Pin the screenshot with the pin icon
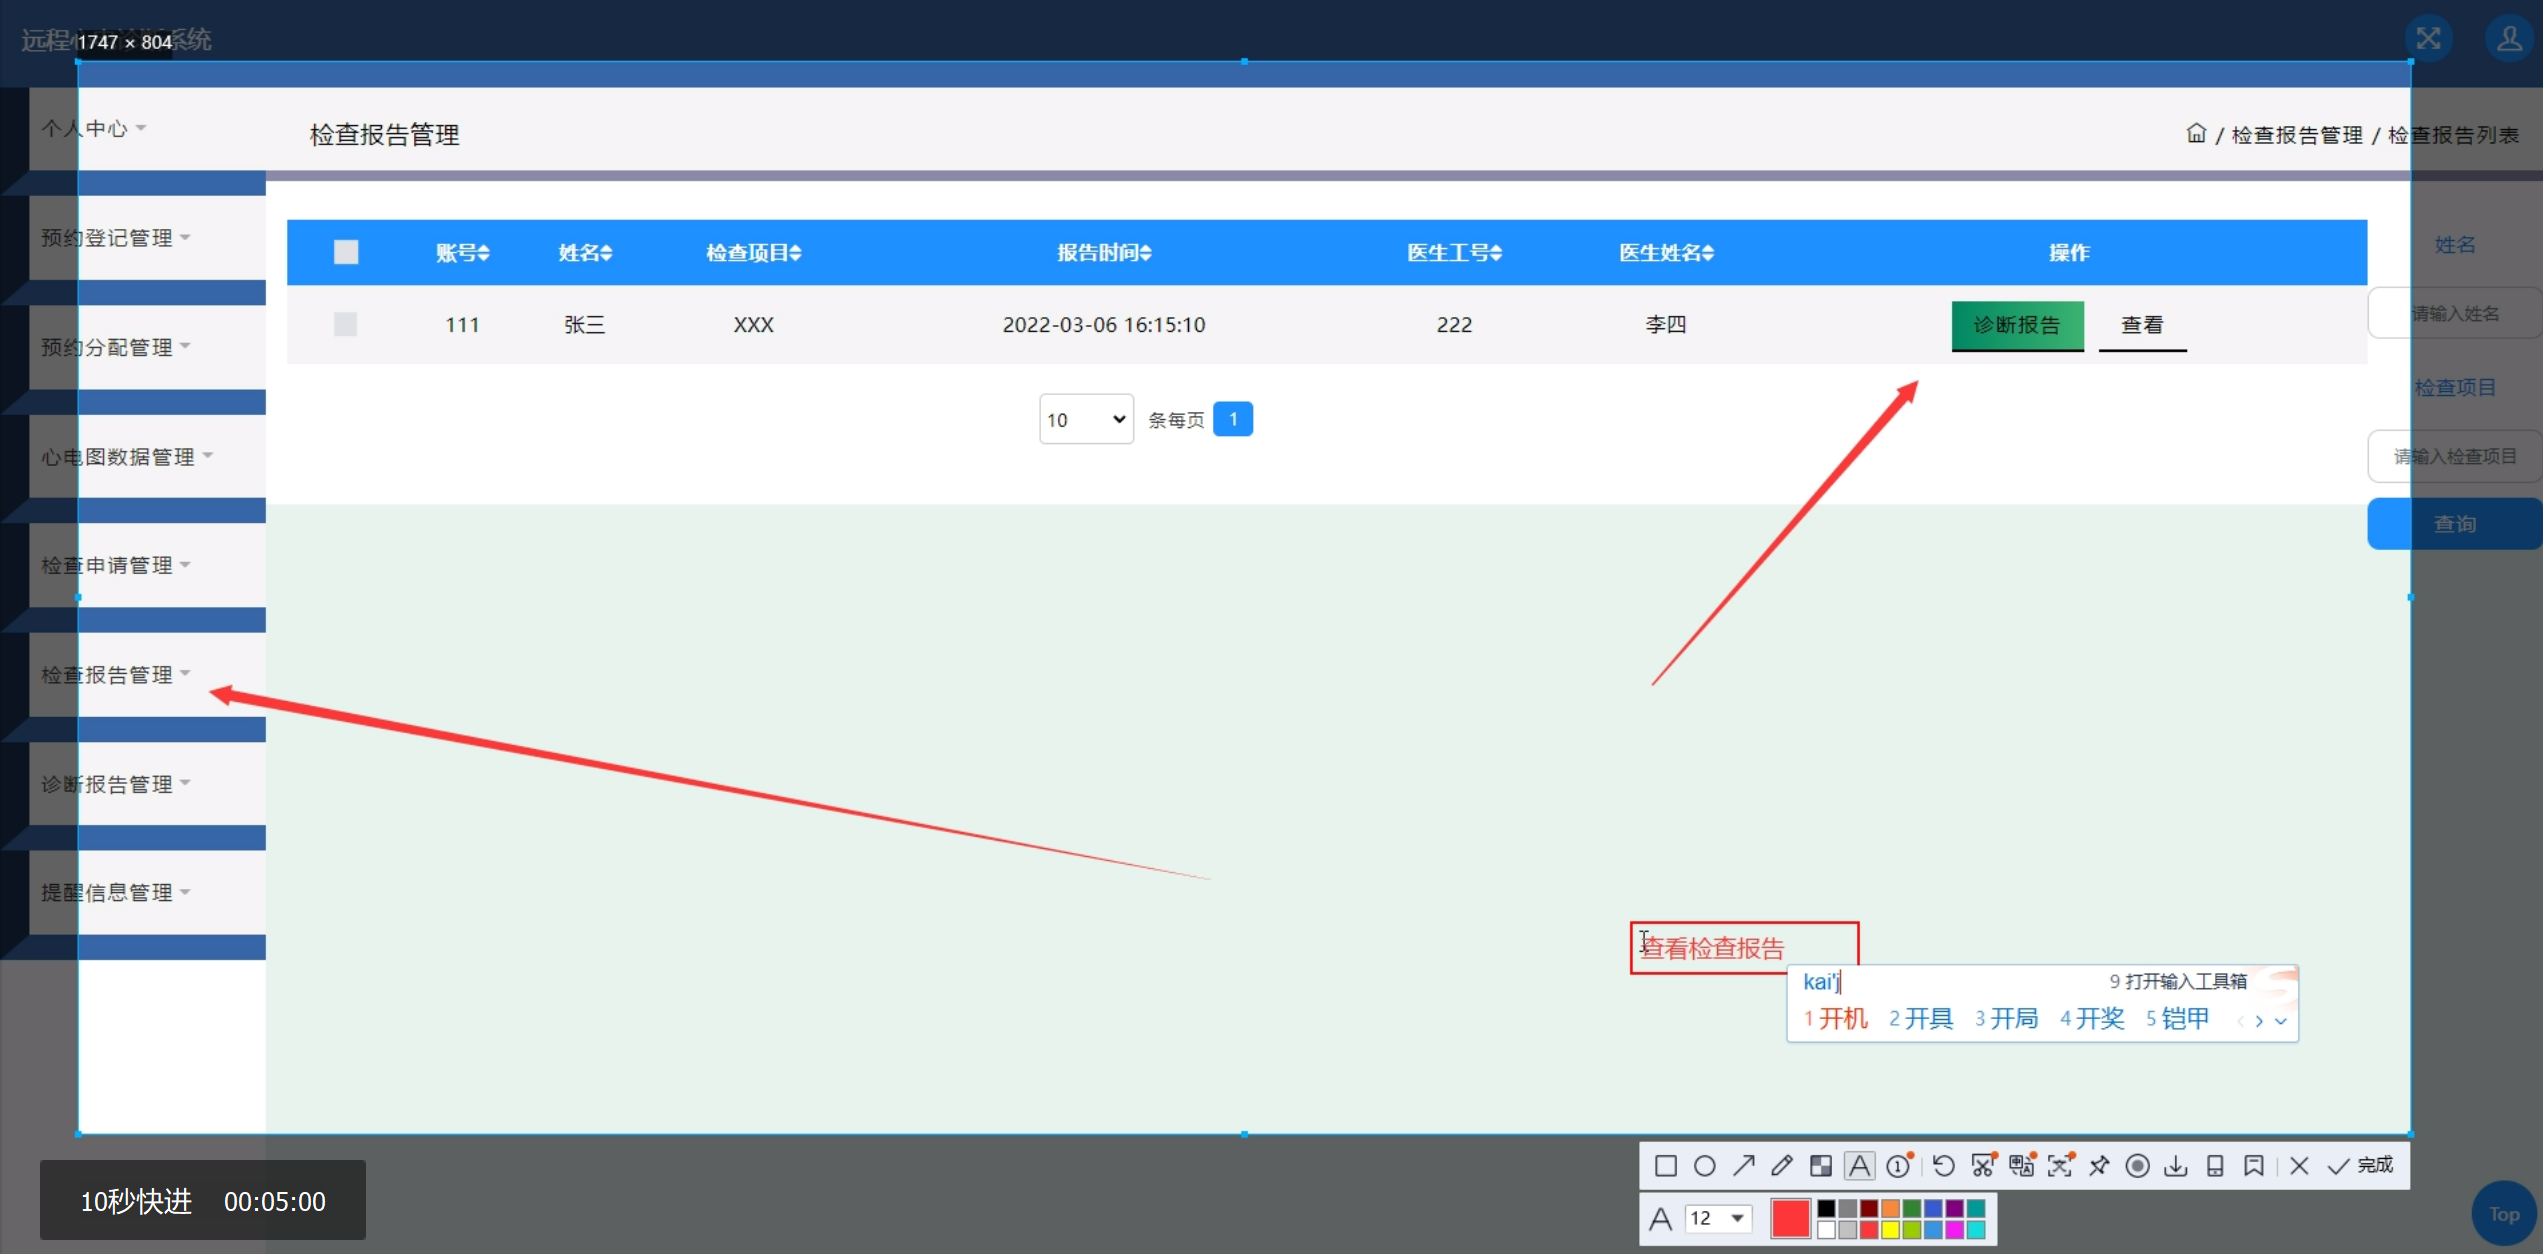Image resolution: width=2543 pixels, height=1254 pixels. coord(2099,1165)
